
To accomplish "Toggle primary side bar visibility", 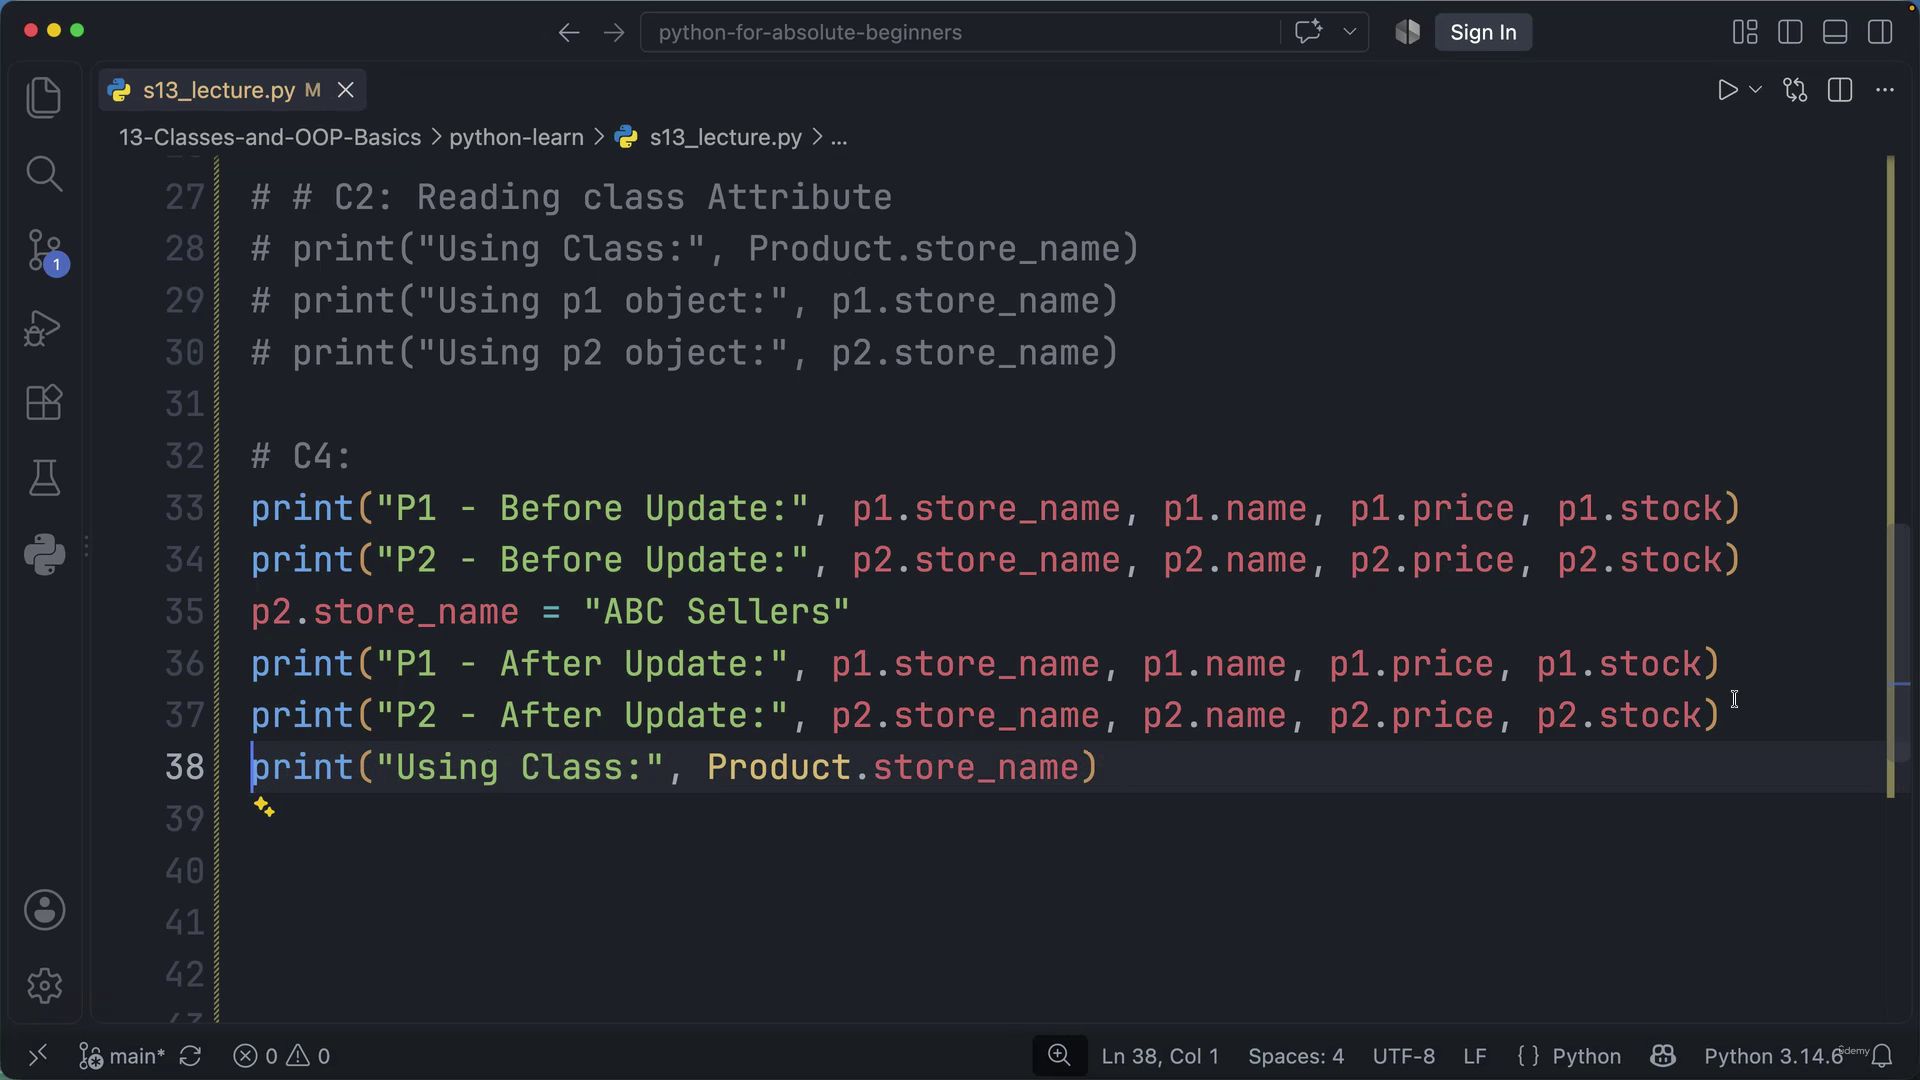I will click(x=1790, y=32).
